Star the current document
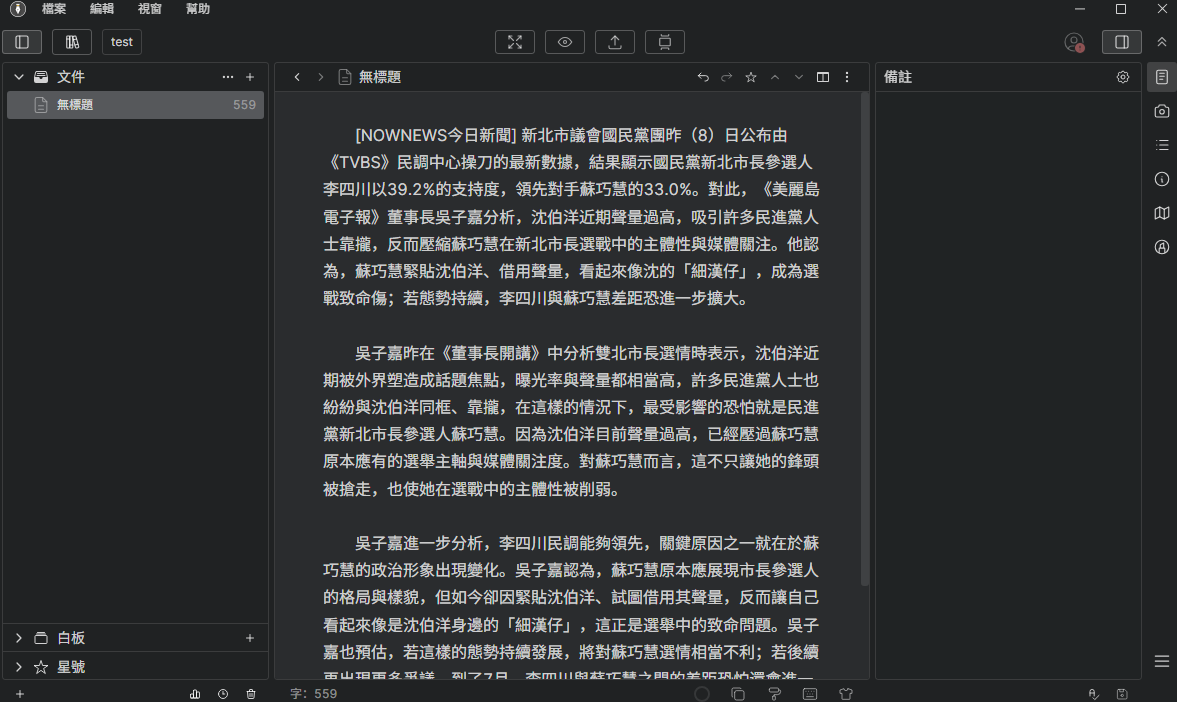 tap(751, 77)
